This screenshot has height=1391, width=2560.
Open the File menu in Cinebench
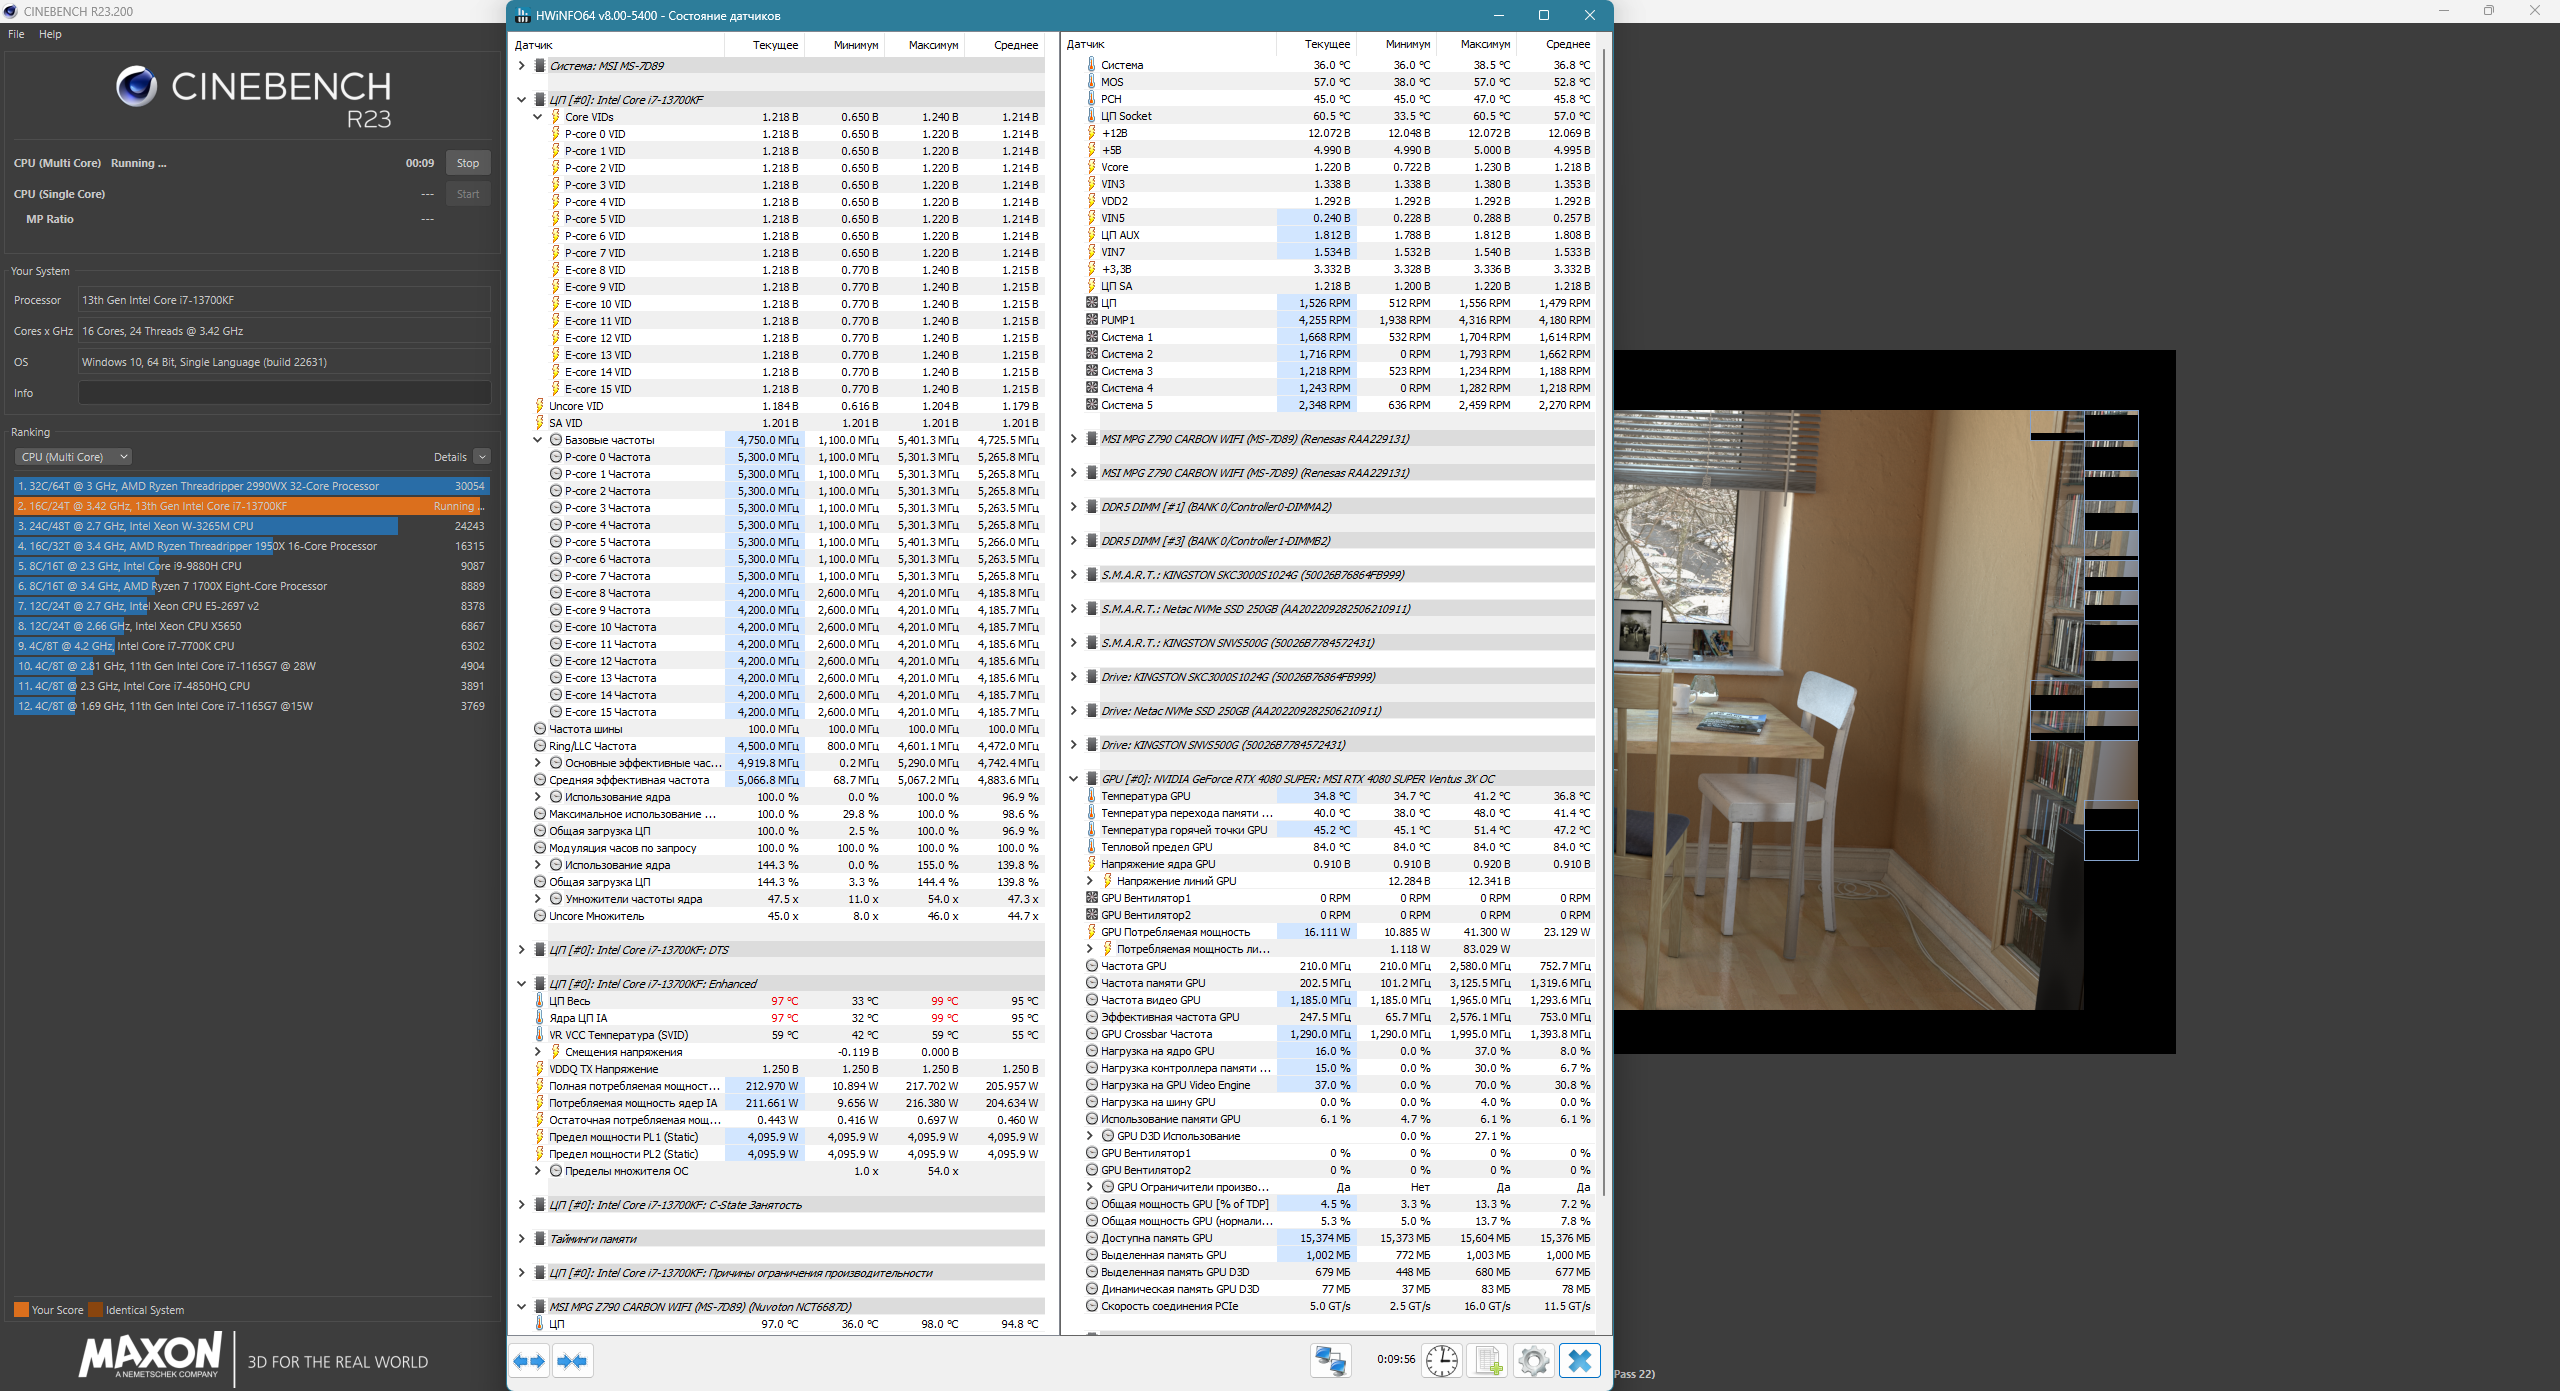click(x=16, y=34)
